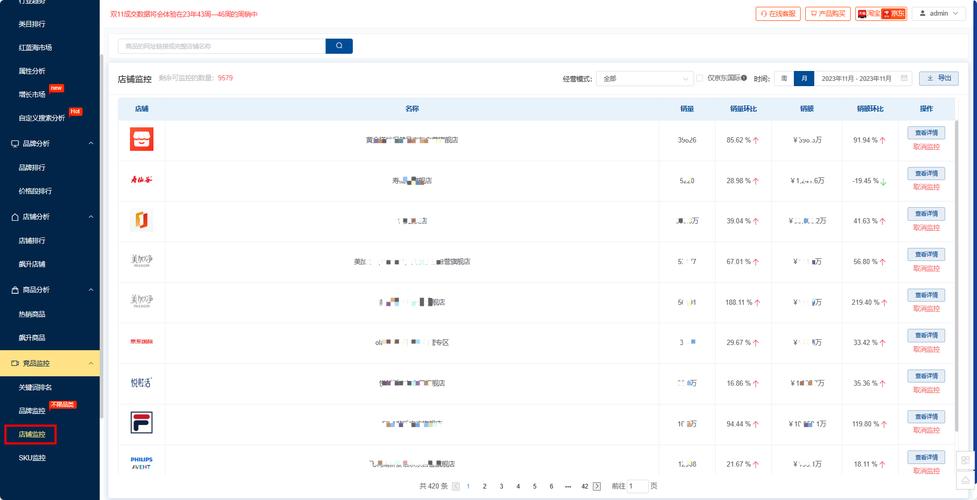Open 店铺排行 in the sidebar

(32, 241)
